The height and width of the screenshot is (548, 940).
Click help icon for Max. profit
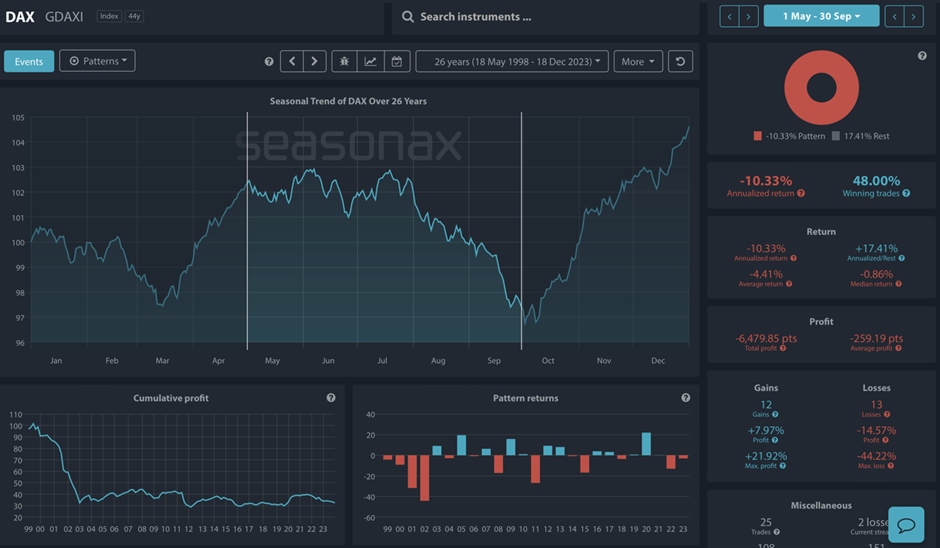coord(783,466)
